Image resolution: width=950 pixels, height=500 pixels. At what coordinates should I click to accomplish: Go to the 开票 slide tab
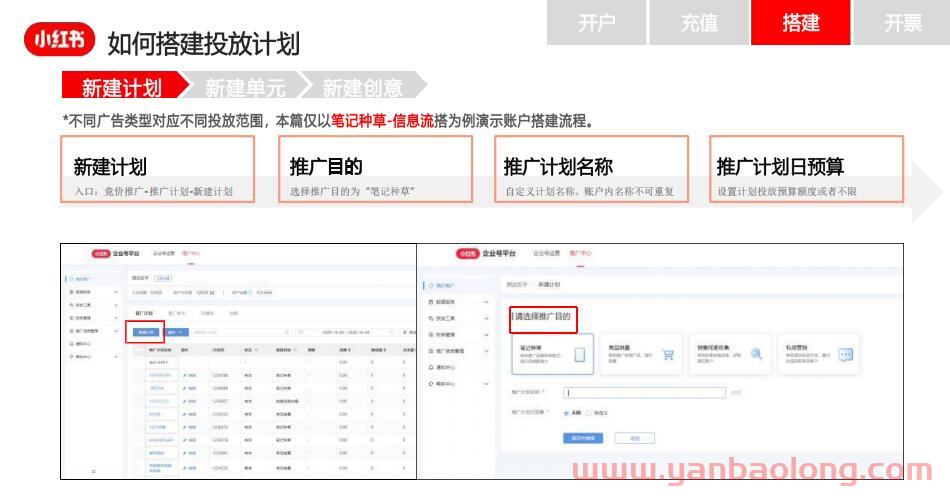(x=902, y=22)
